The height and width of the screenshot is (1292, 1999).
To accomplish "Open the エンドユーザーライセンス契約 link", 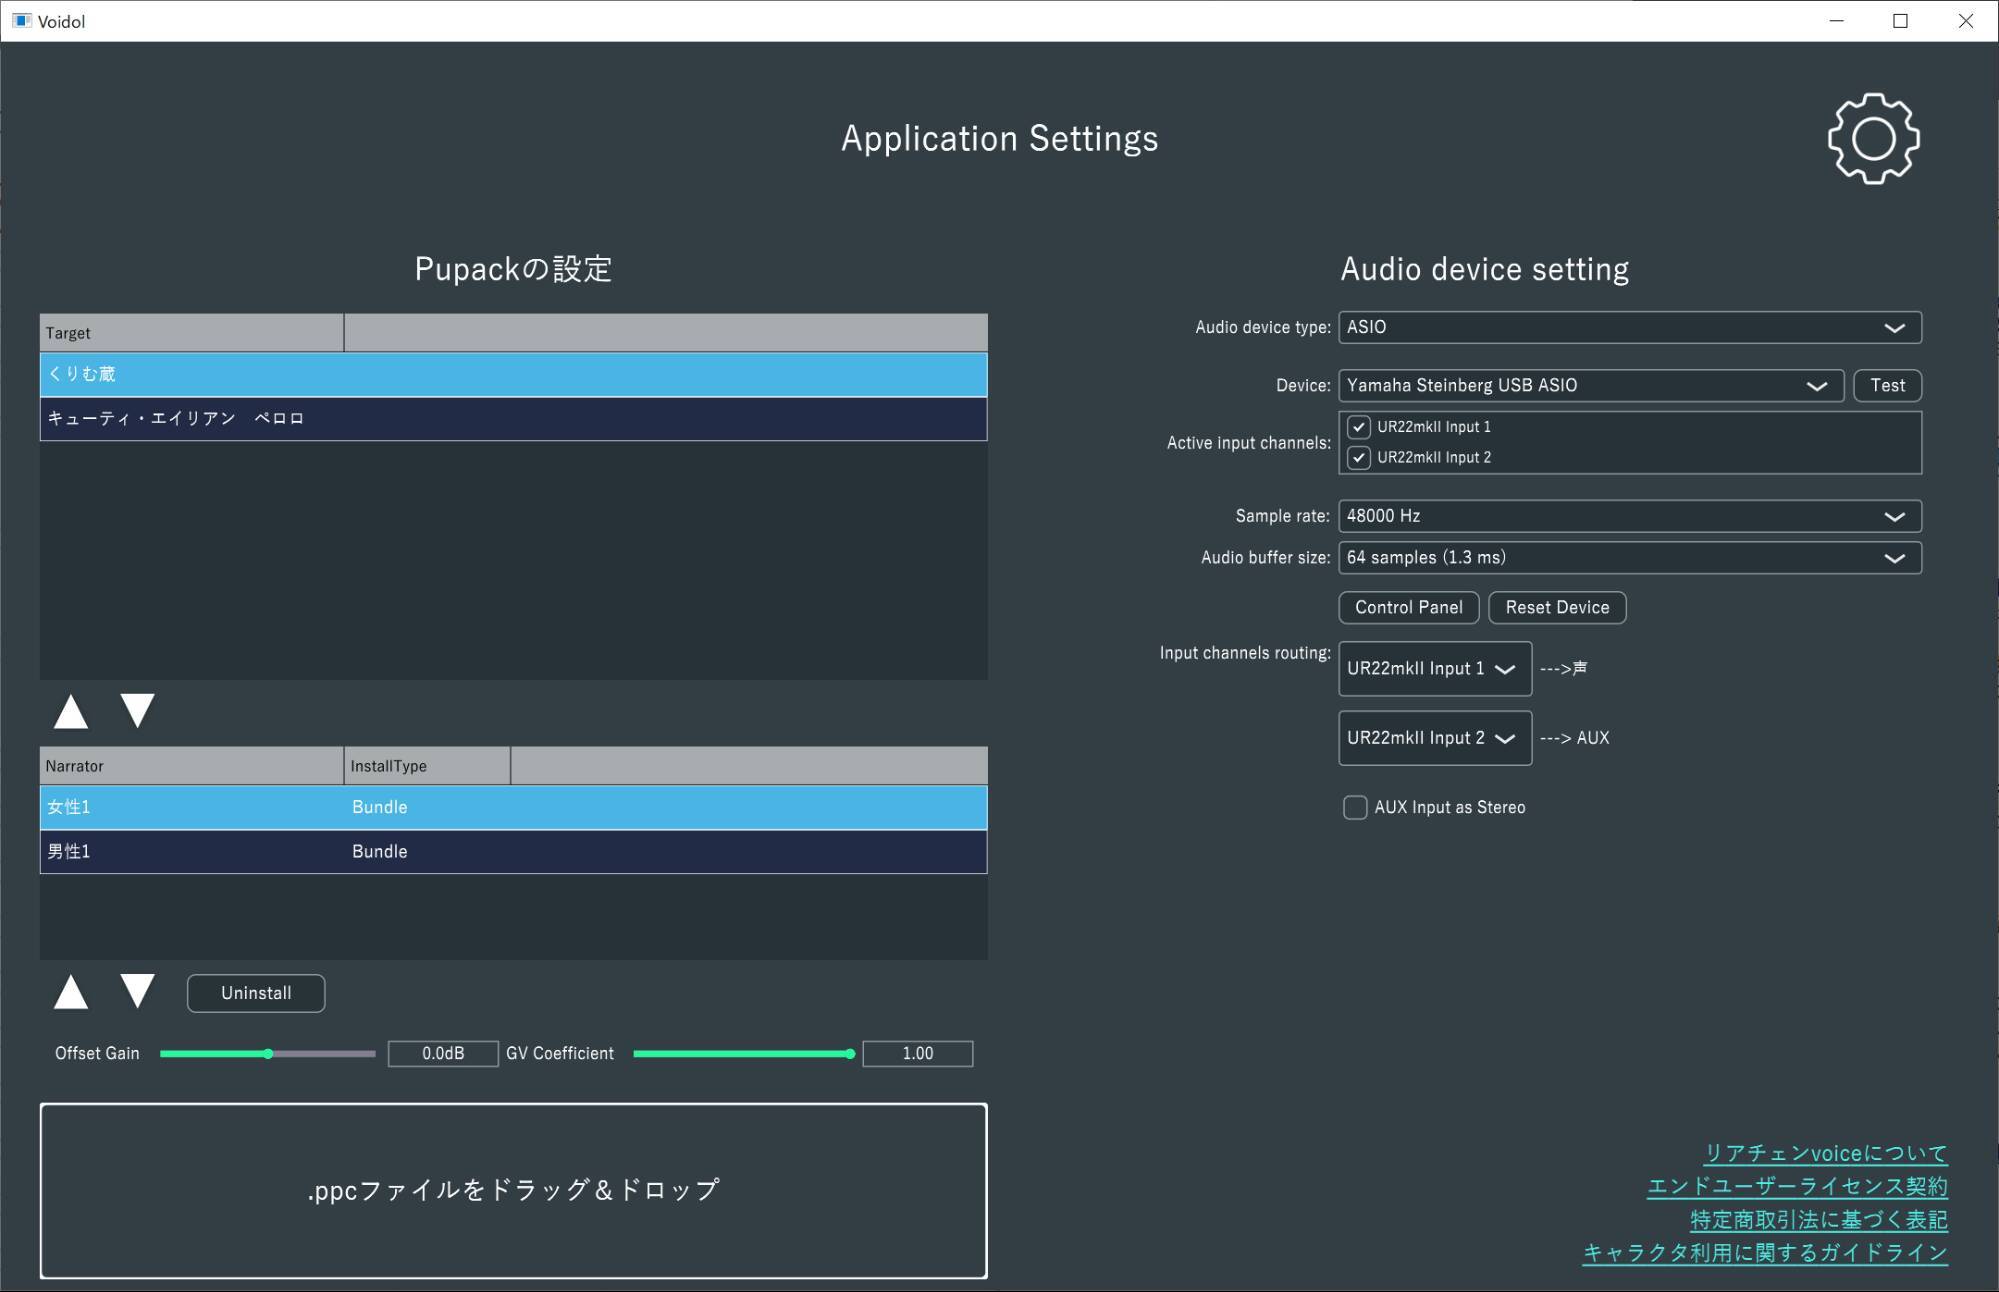I will click(x=1797, y=1187).
